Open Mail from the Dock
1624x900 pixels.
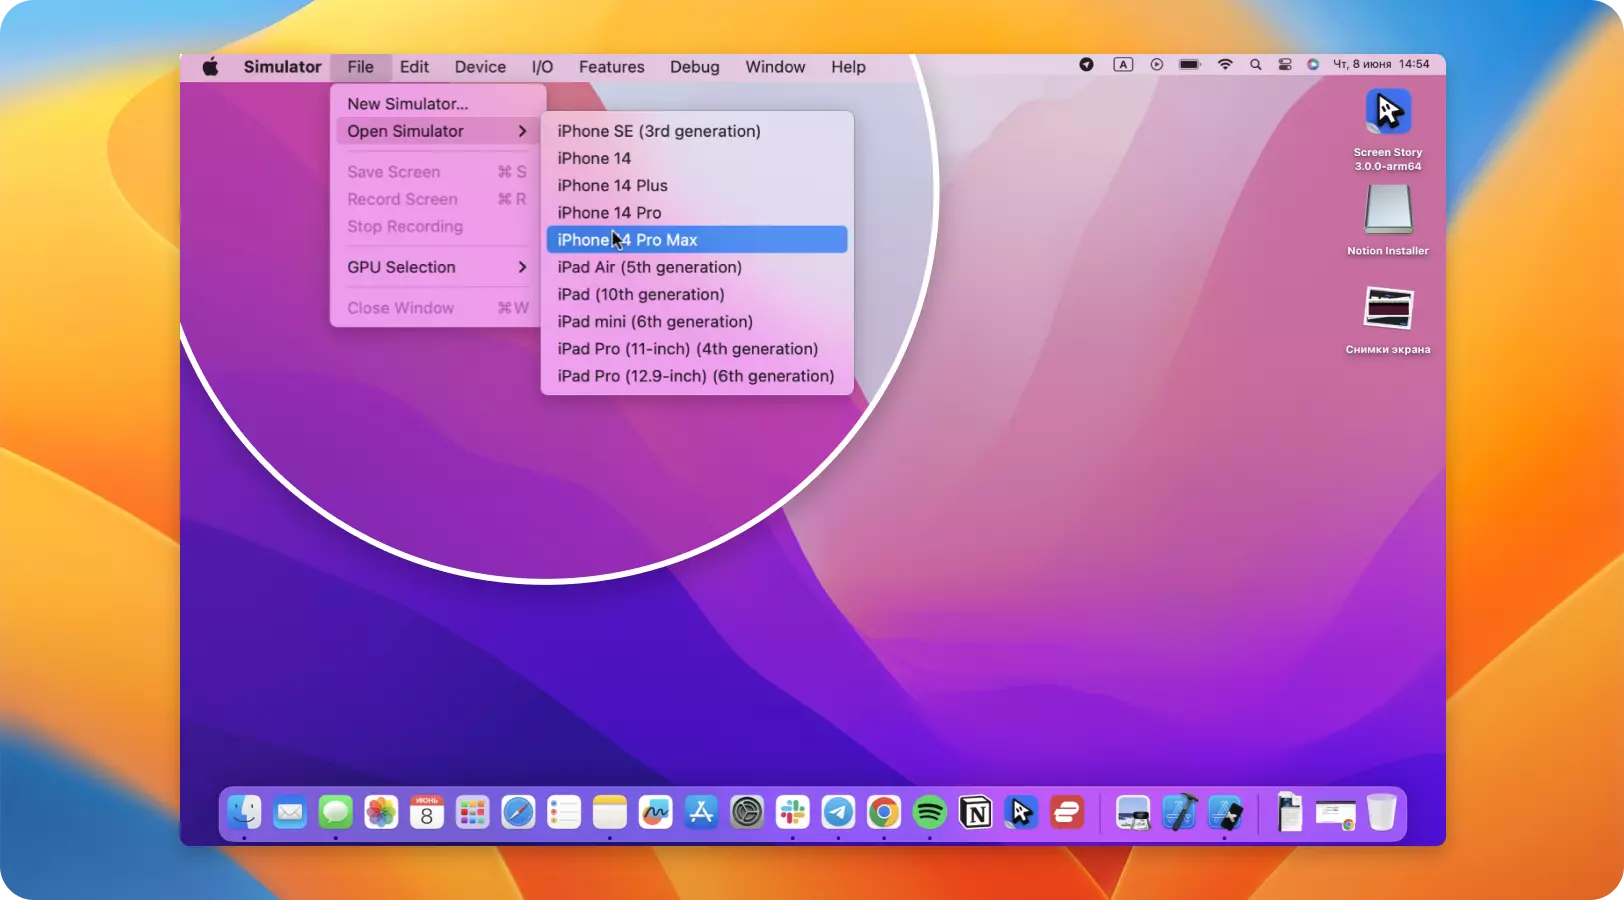click(290, 812)
